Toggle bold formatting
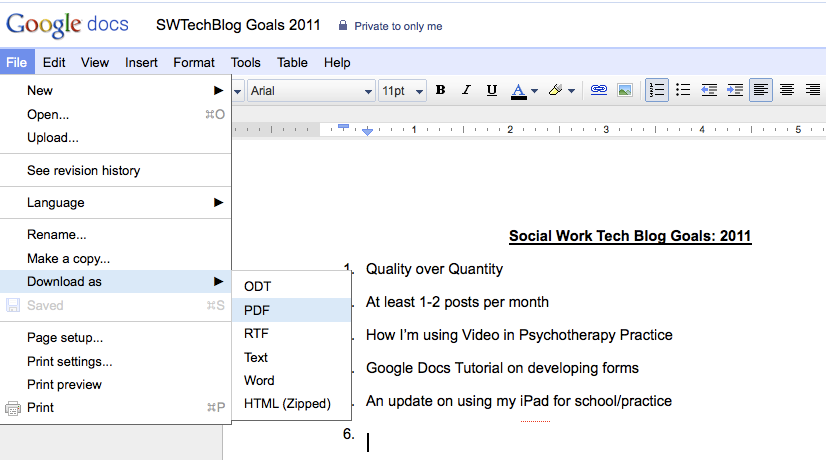Image resolution: width=826 pixels, height=460 pixels. (x=440, y=90)
